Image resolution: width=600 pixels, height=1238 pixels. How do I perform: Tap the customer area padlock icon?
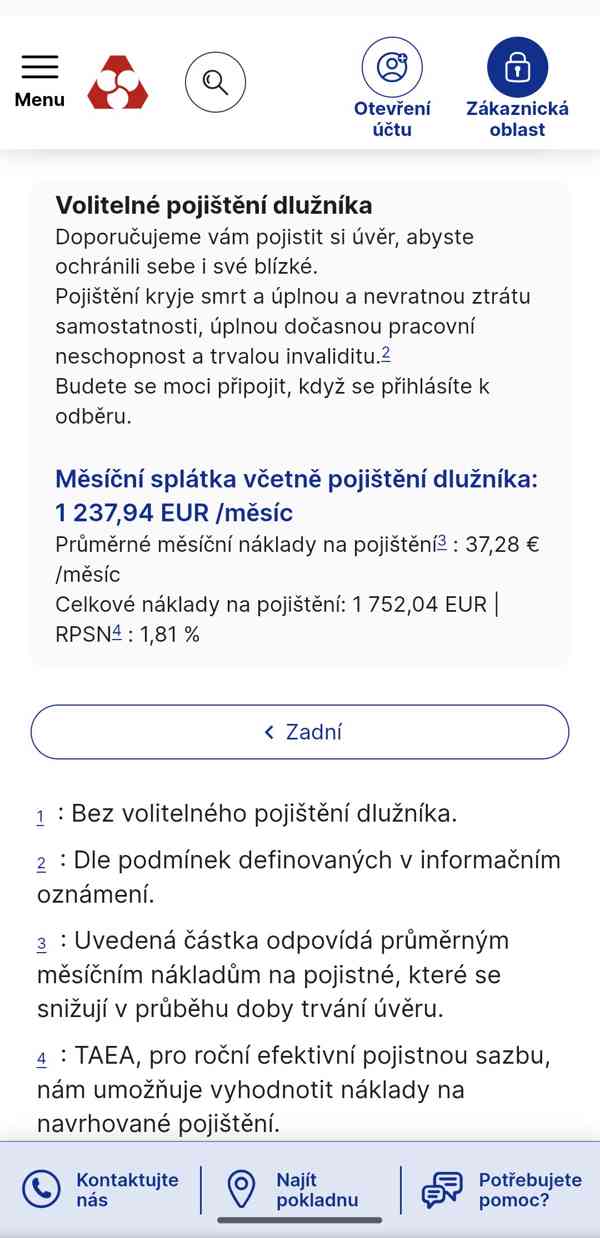tap(517, 68)
